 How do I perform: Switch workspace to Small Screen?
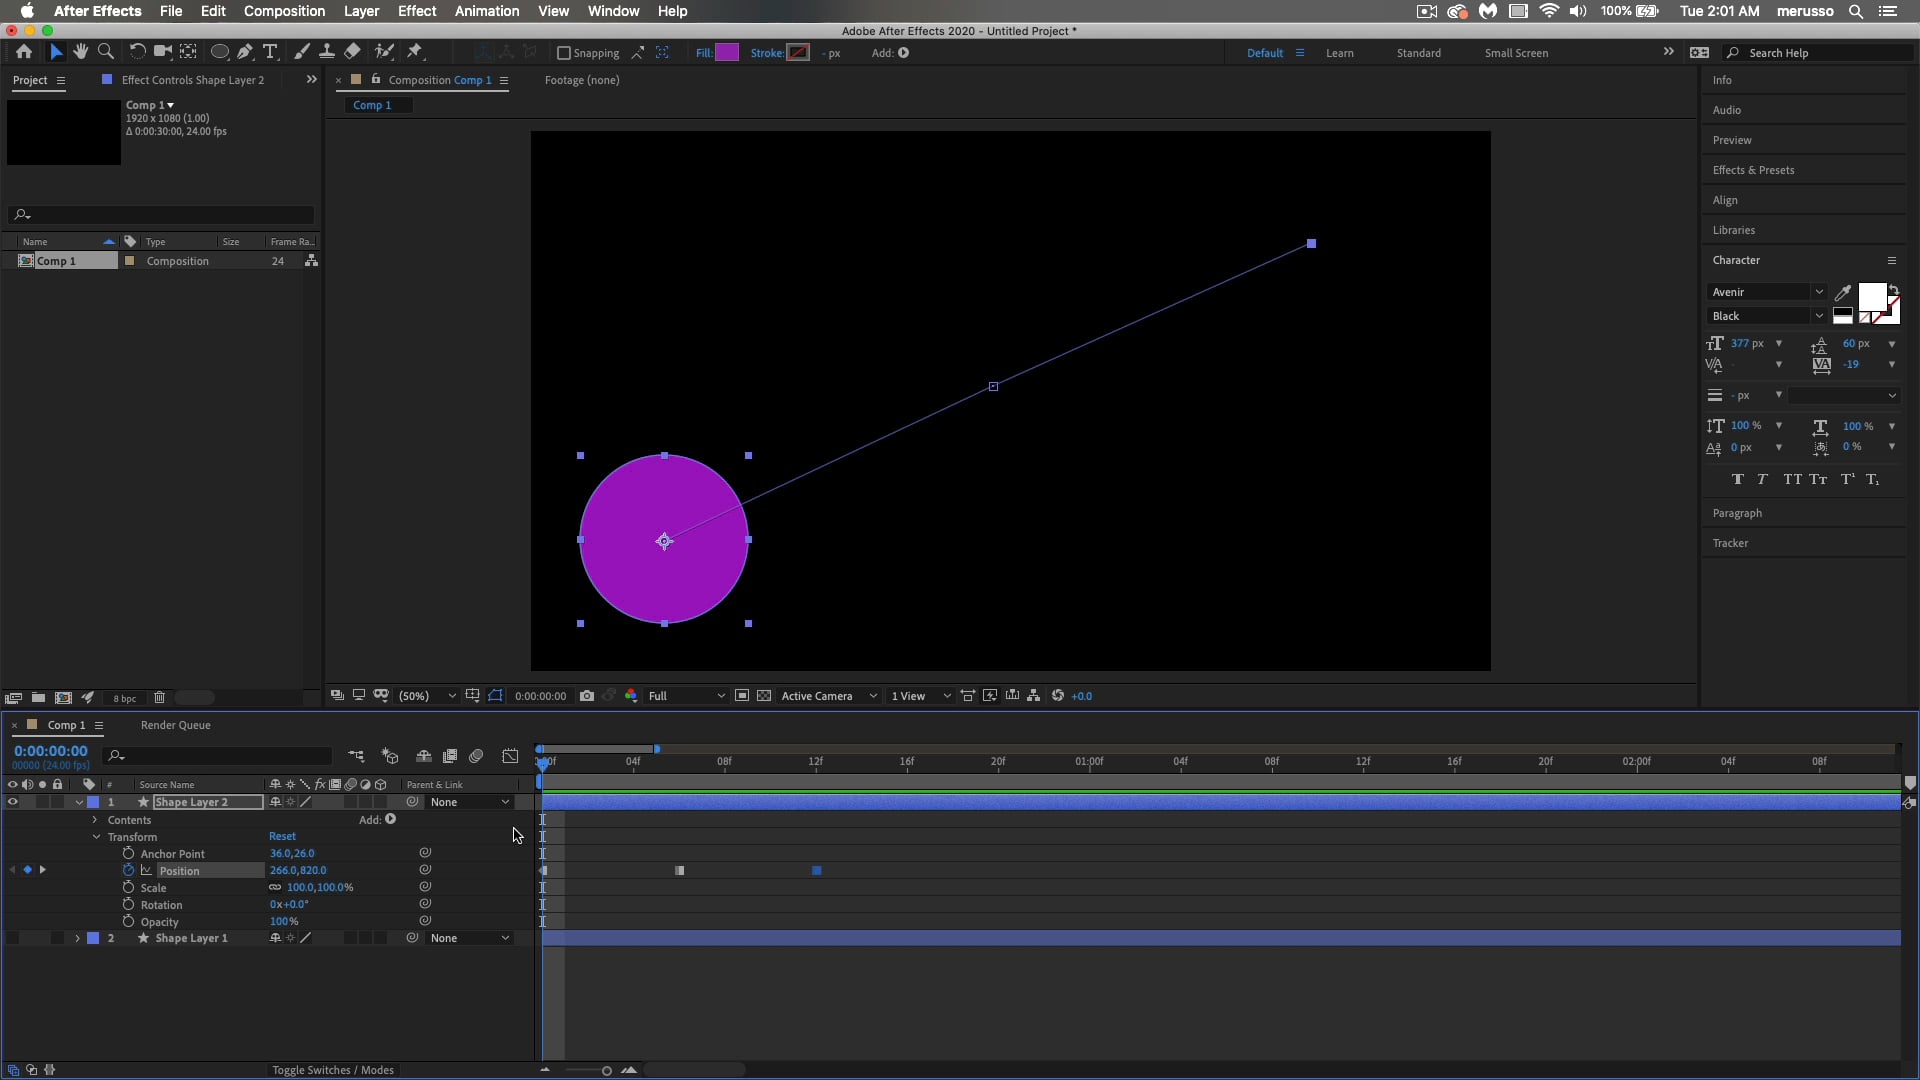click(1516, 52)
